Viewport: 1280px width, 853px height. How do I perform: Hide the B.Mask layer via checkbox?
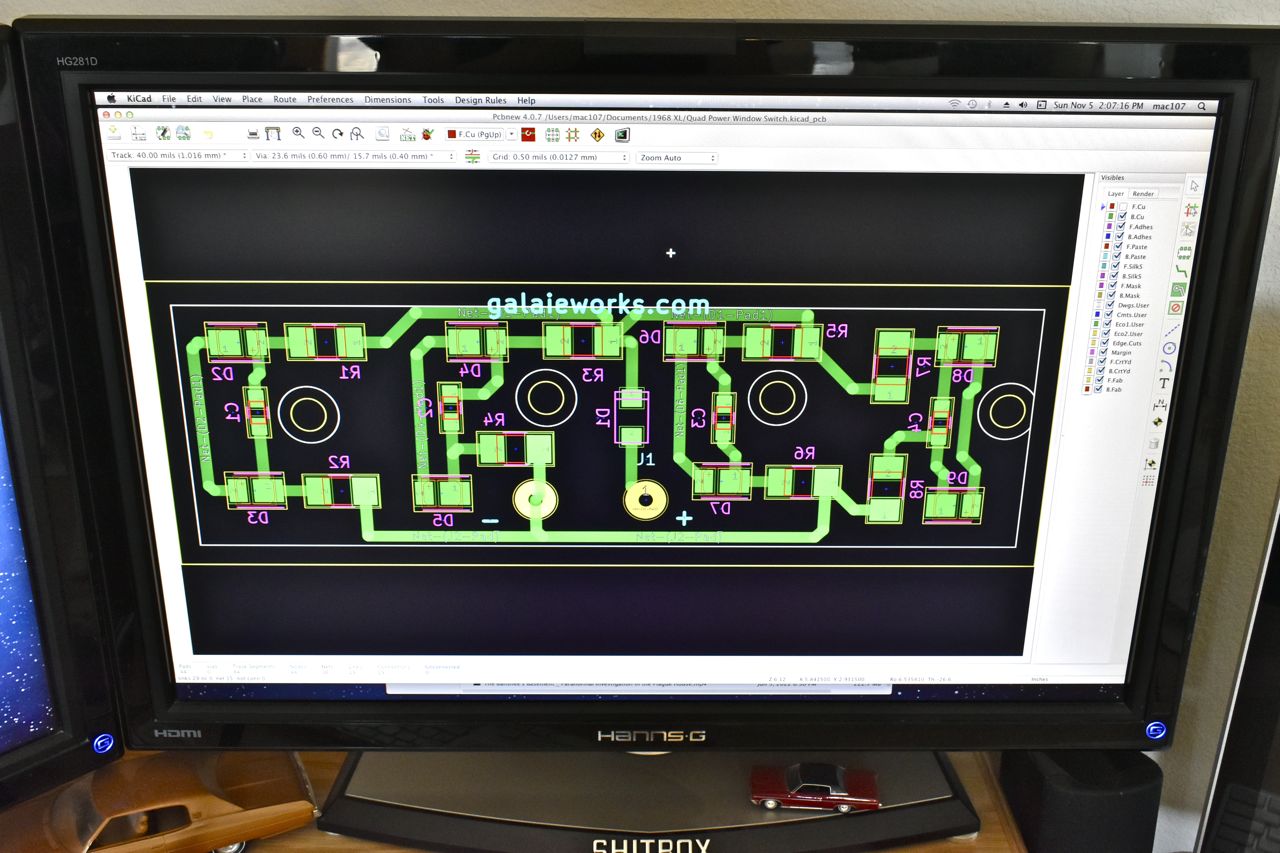pos(1111,295)
